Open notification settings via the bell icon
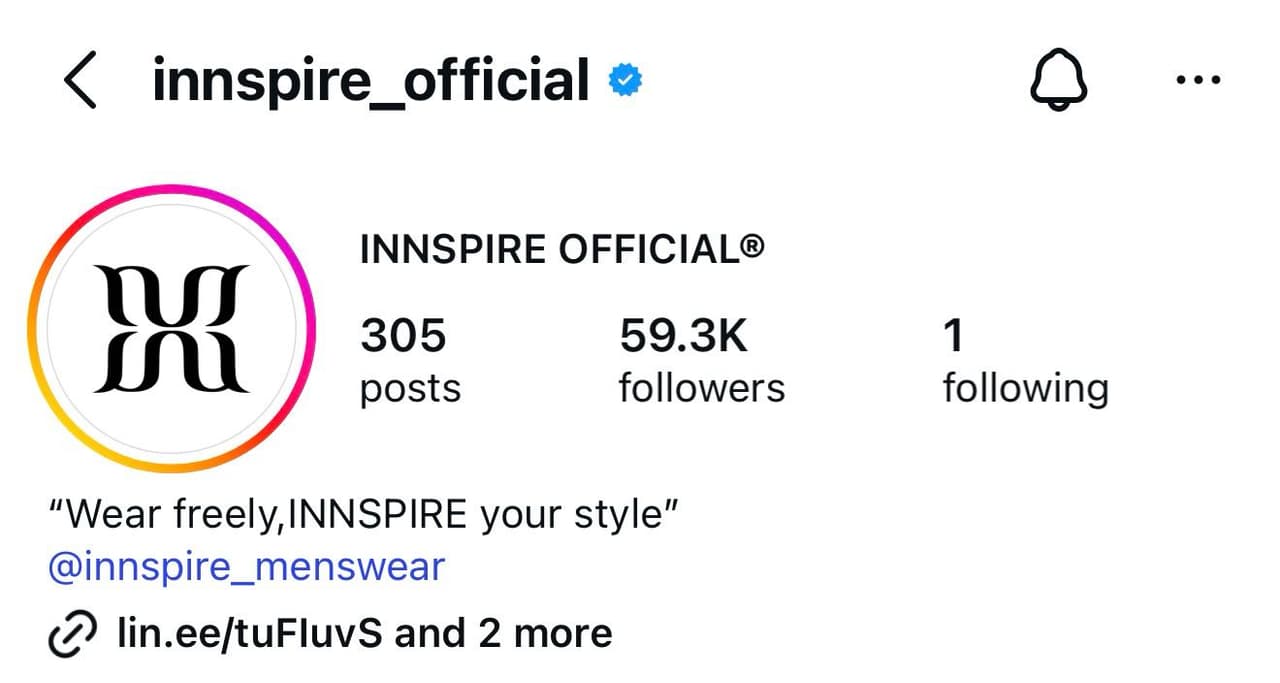 (1058, 81)
